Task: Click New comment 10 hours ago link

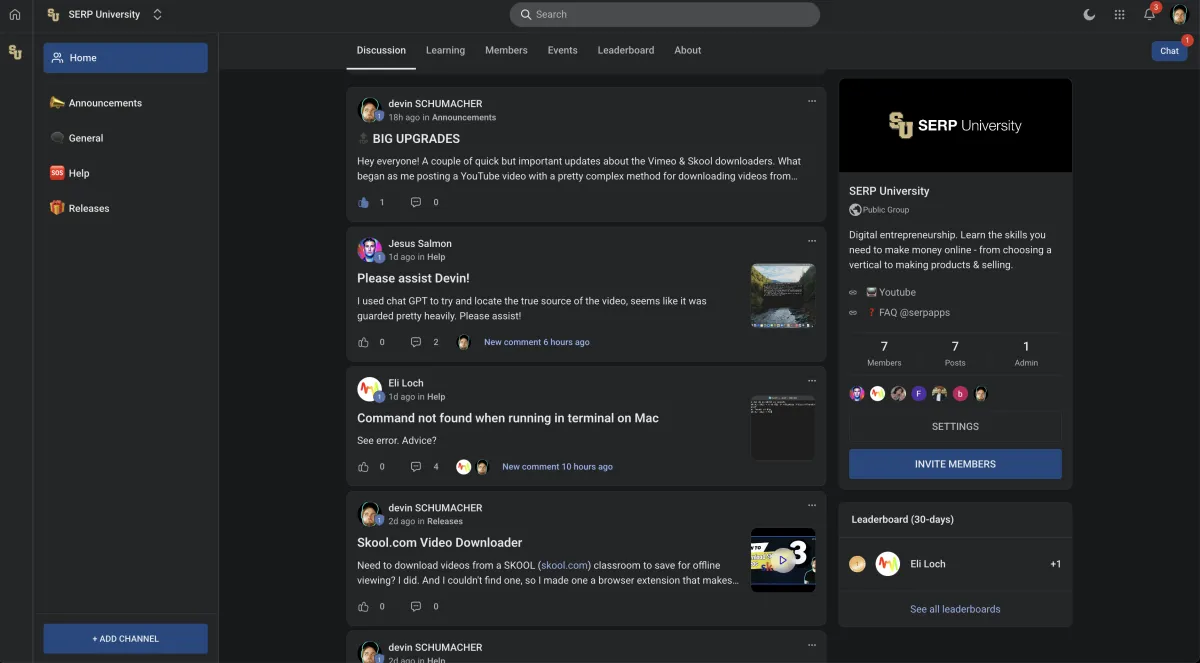Action: [557, 466]
